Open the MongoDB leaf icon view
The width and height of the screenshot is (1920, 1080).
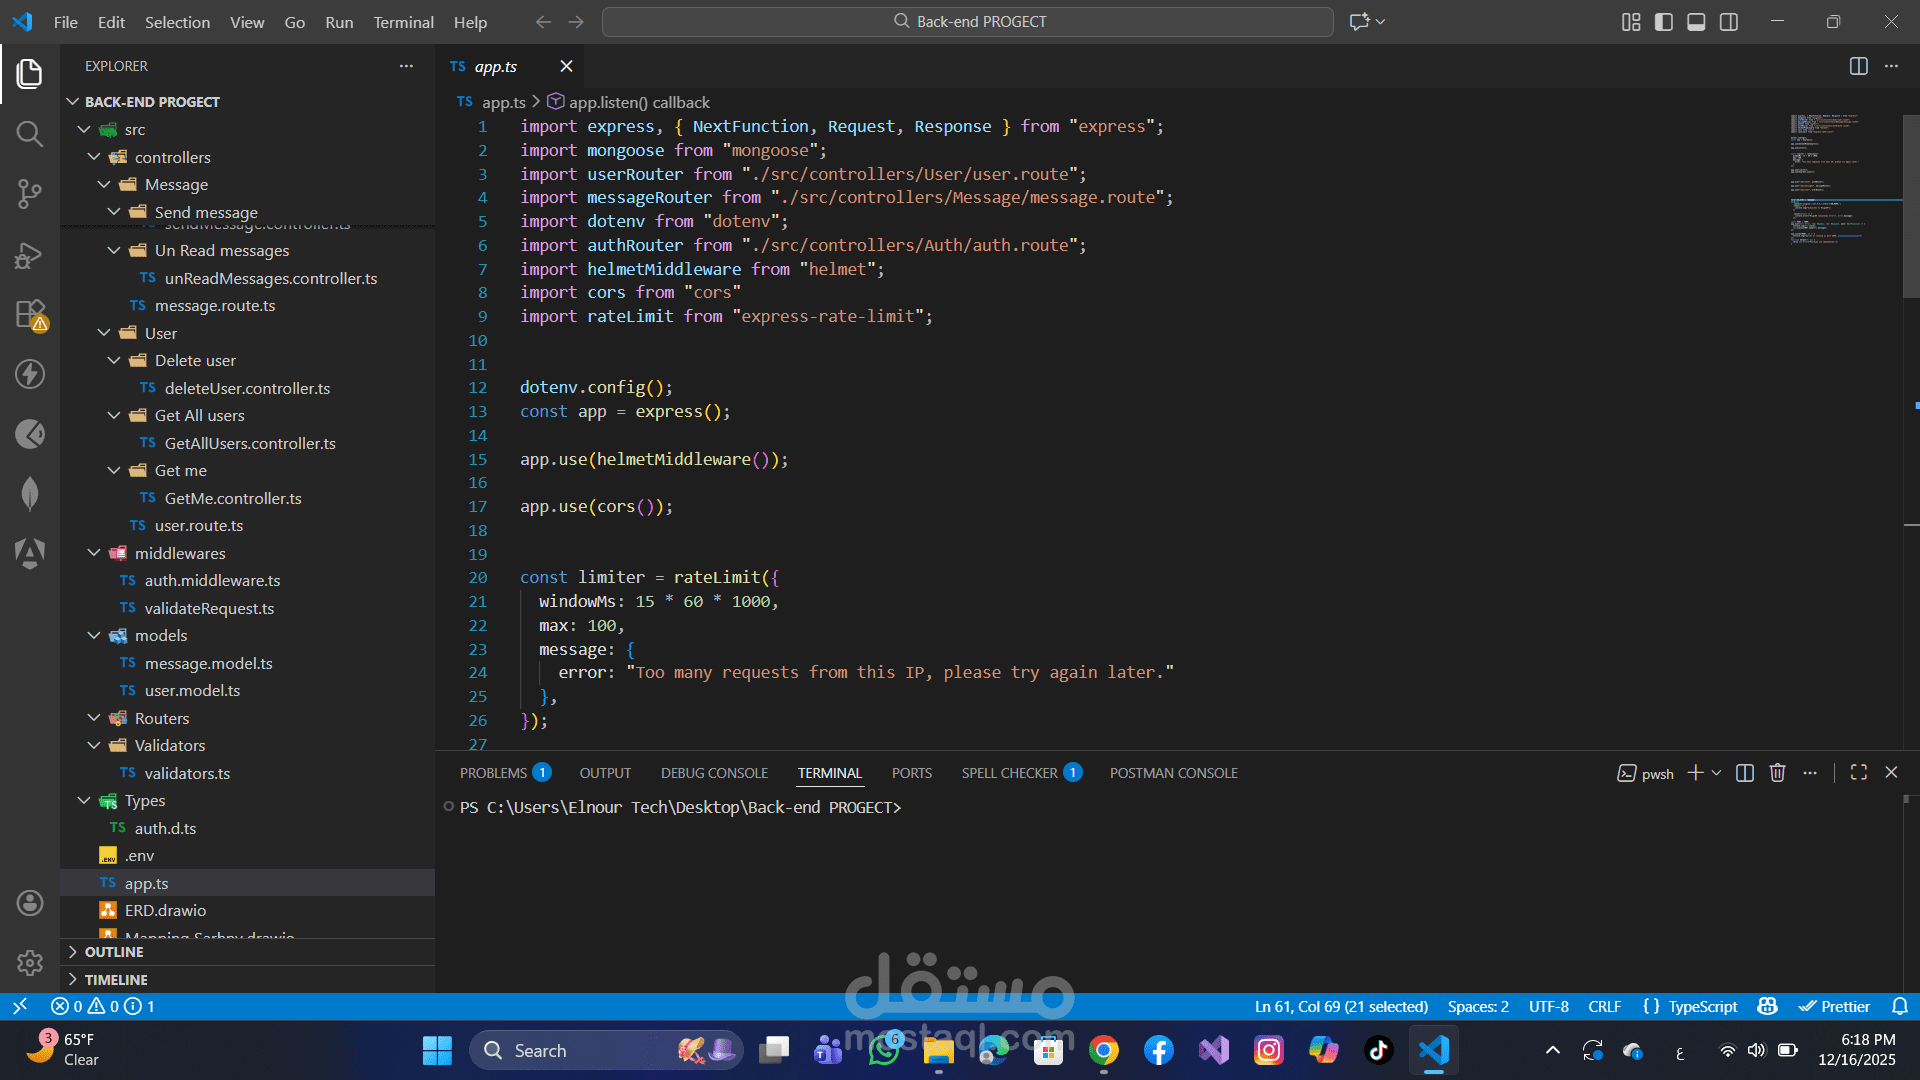pyautogui.click(x=30, y=493)
